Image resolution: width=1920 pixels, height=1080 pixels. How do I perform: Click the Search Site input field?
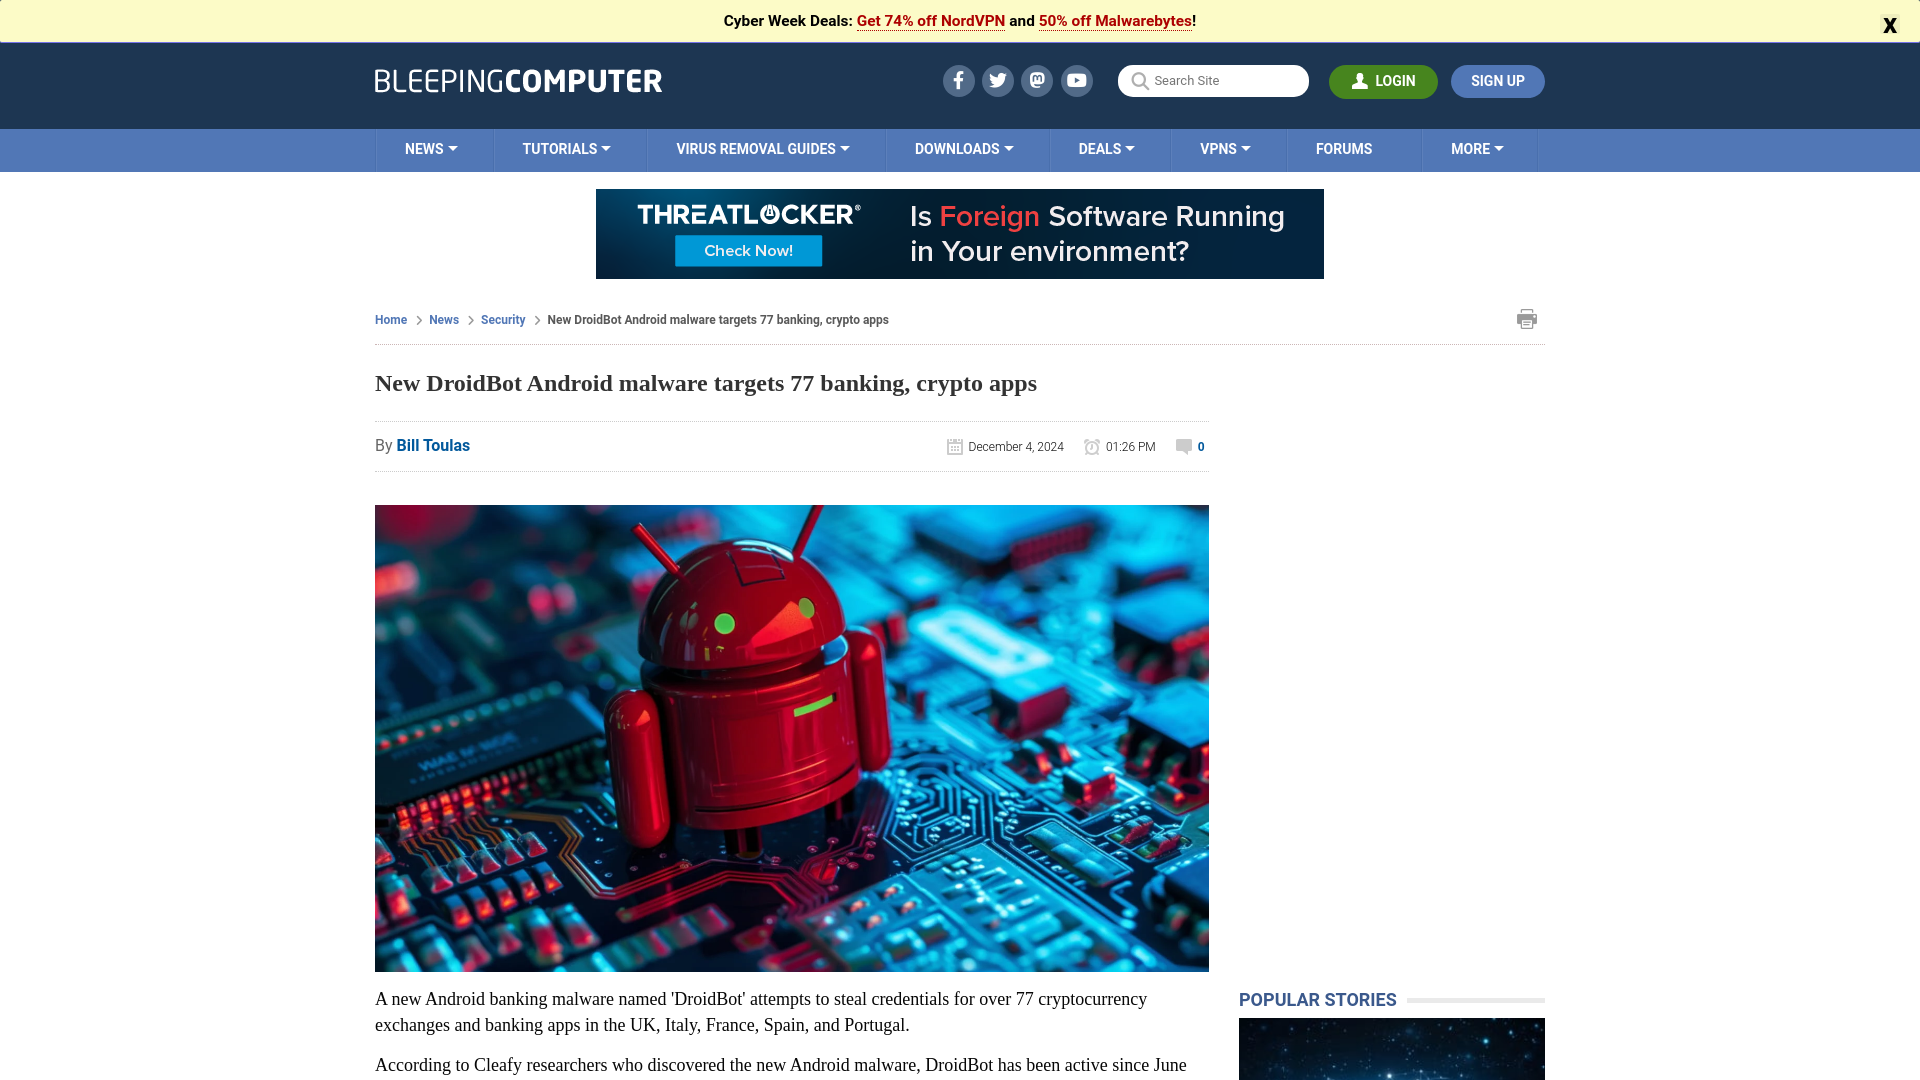point(1225,81)
